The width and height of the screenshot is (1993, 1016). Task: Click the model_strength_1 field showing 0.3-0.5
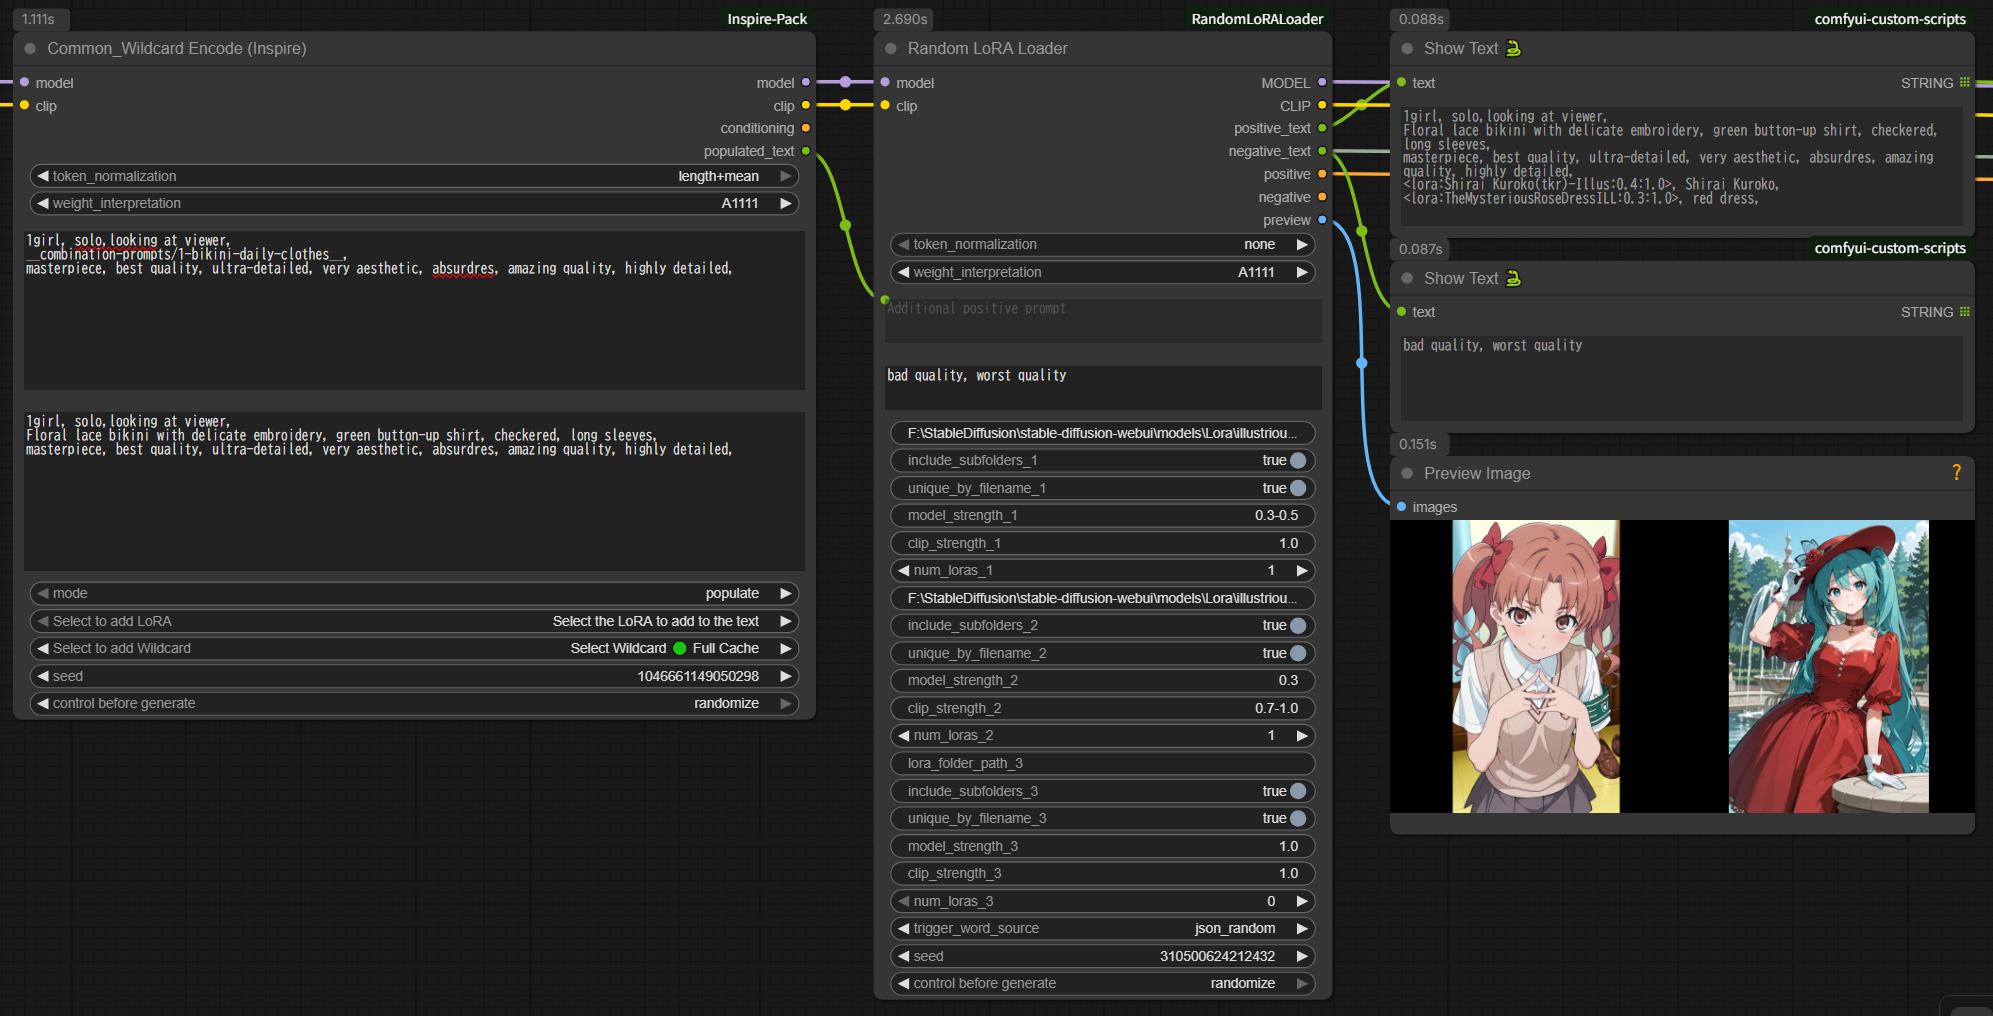tap(1102, 515)
